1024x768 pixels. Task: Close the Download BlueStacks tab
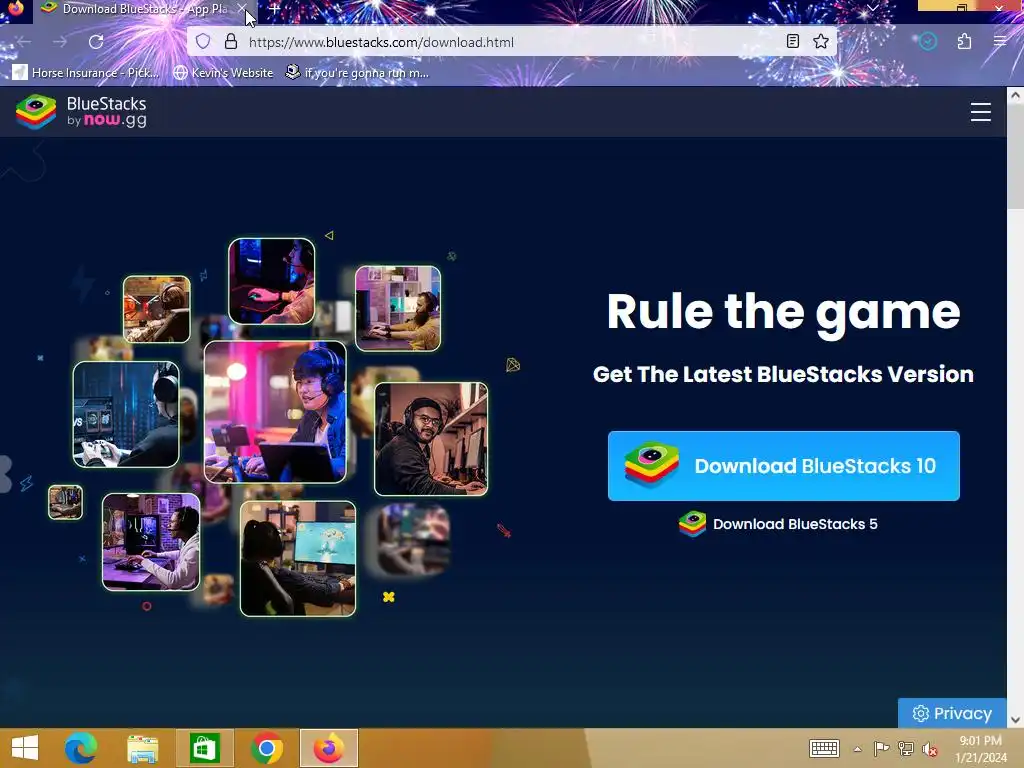(242, 8)
